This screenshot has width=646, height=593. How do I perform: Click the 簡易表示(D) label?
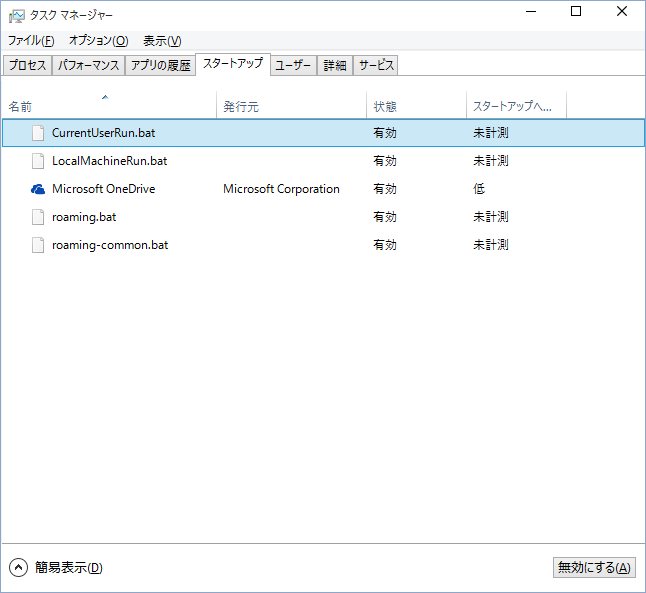[68, 567]
